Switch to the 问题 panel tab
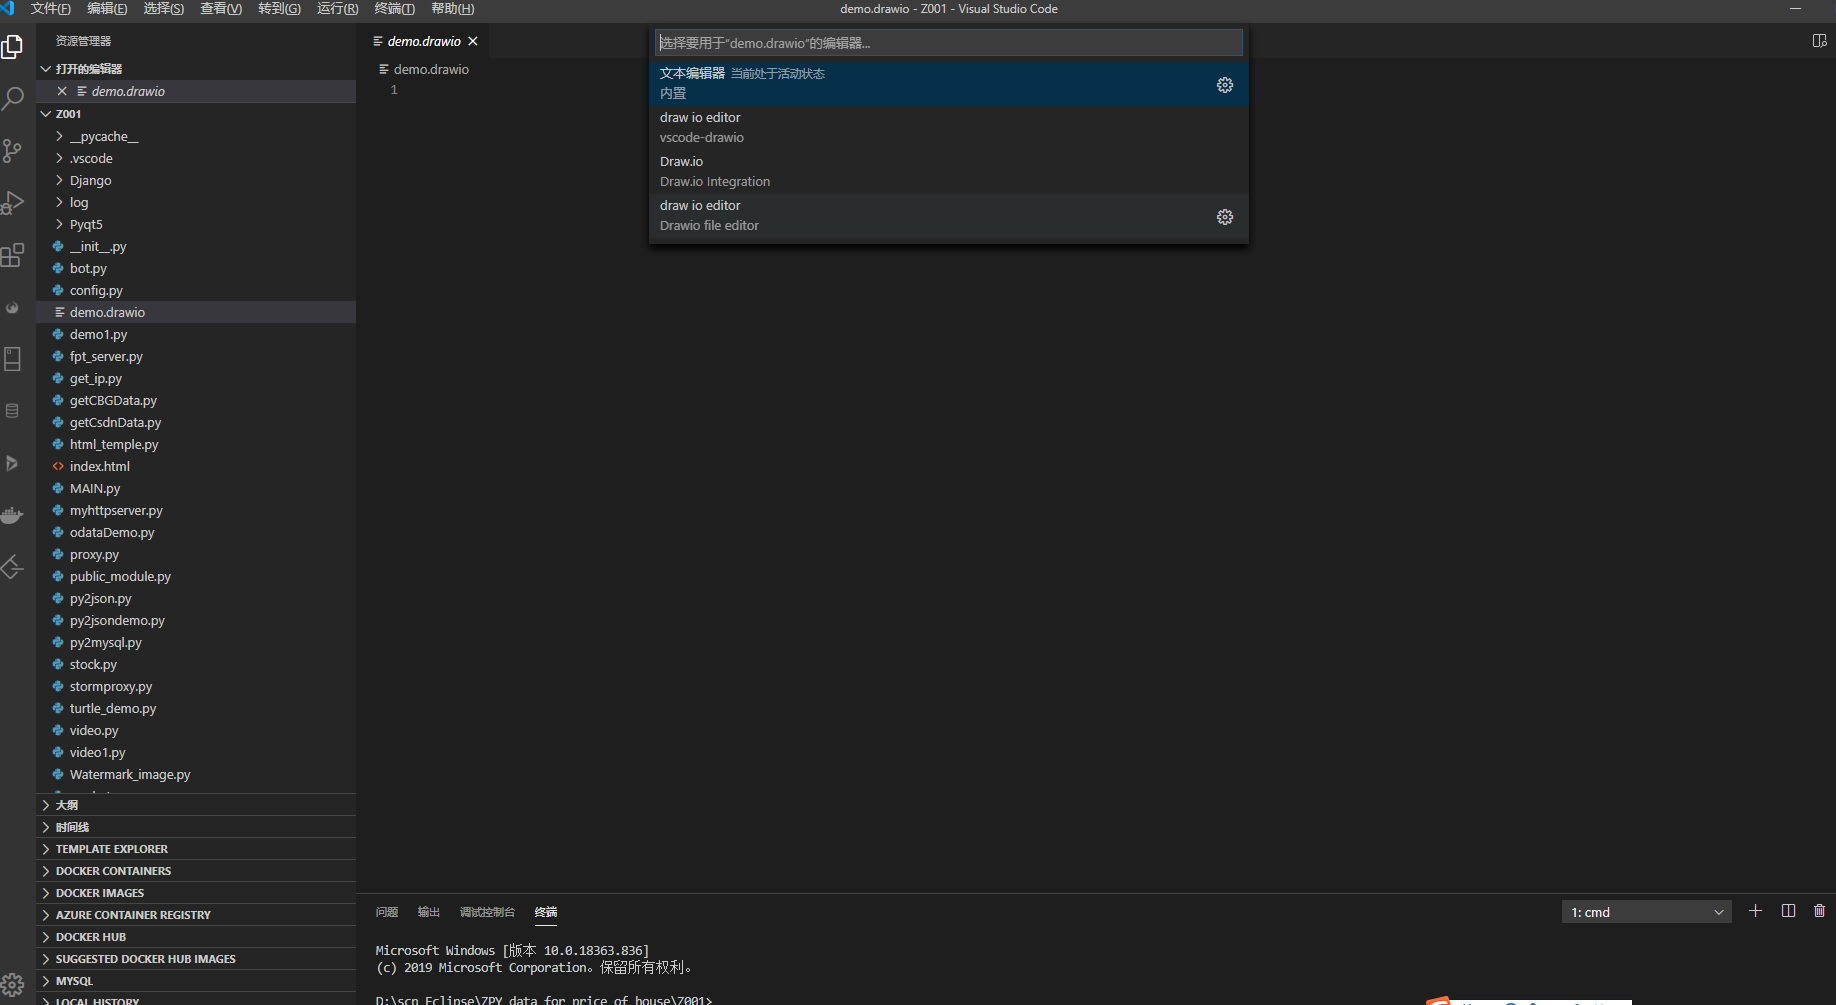This screenshot has height=1005, width=1836. click(x=387, y=912)
